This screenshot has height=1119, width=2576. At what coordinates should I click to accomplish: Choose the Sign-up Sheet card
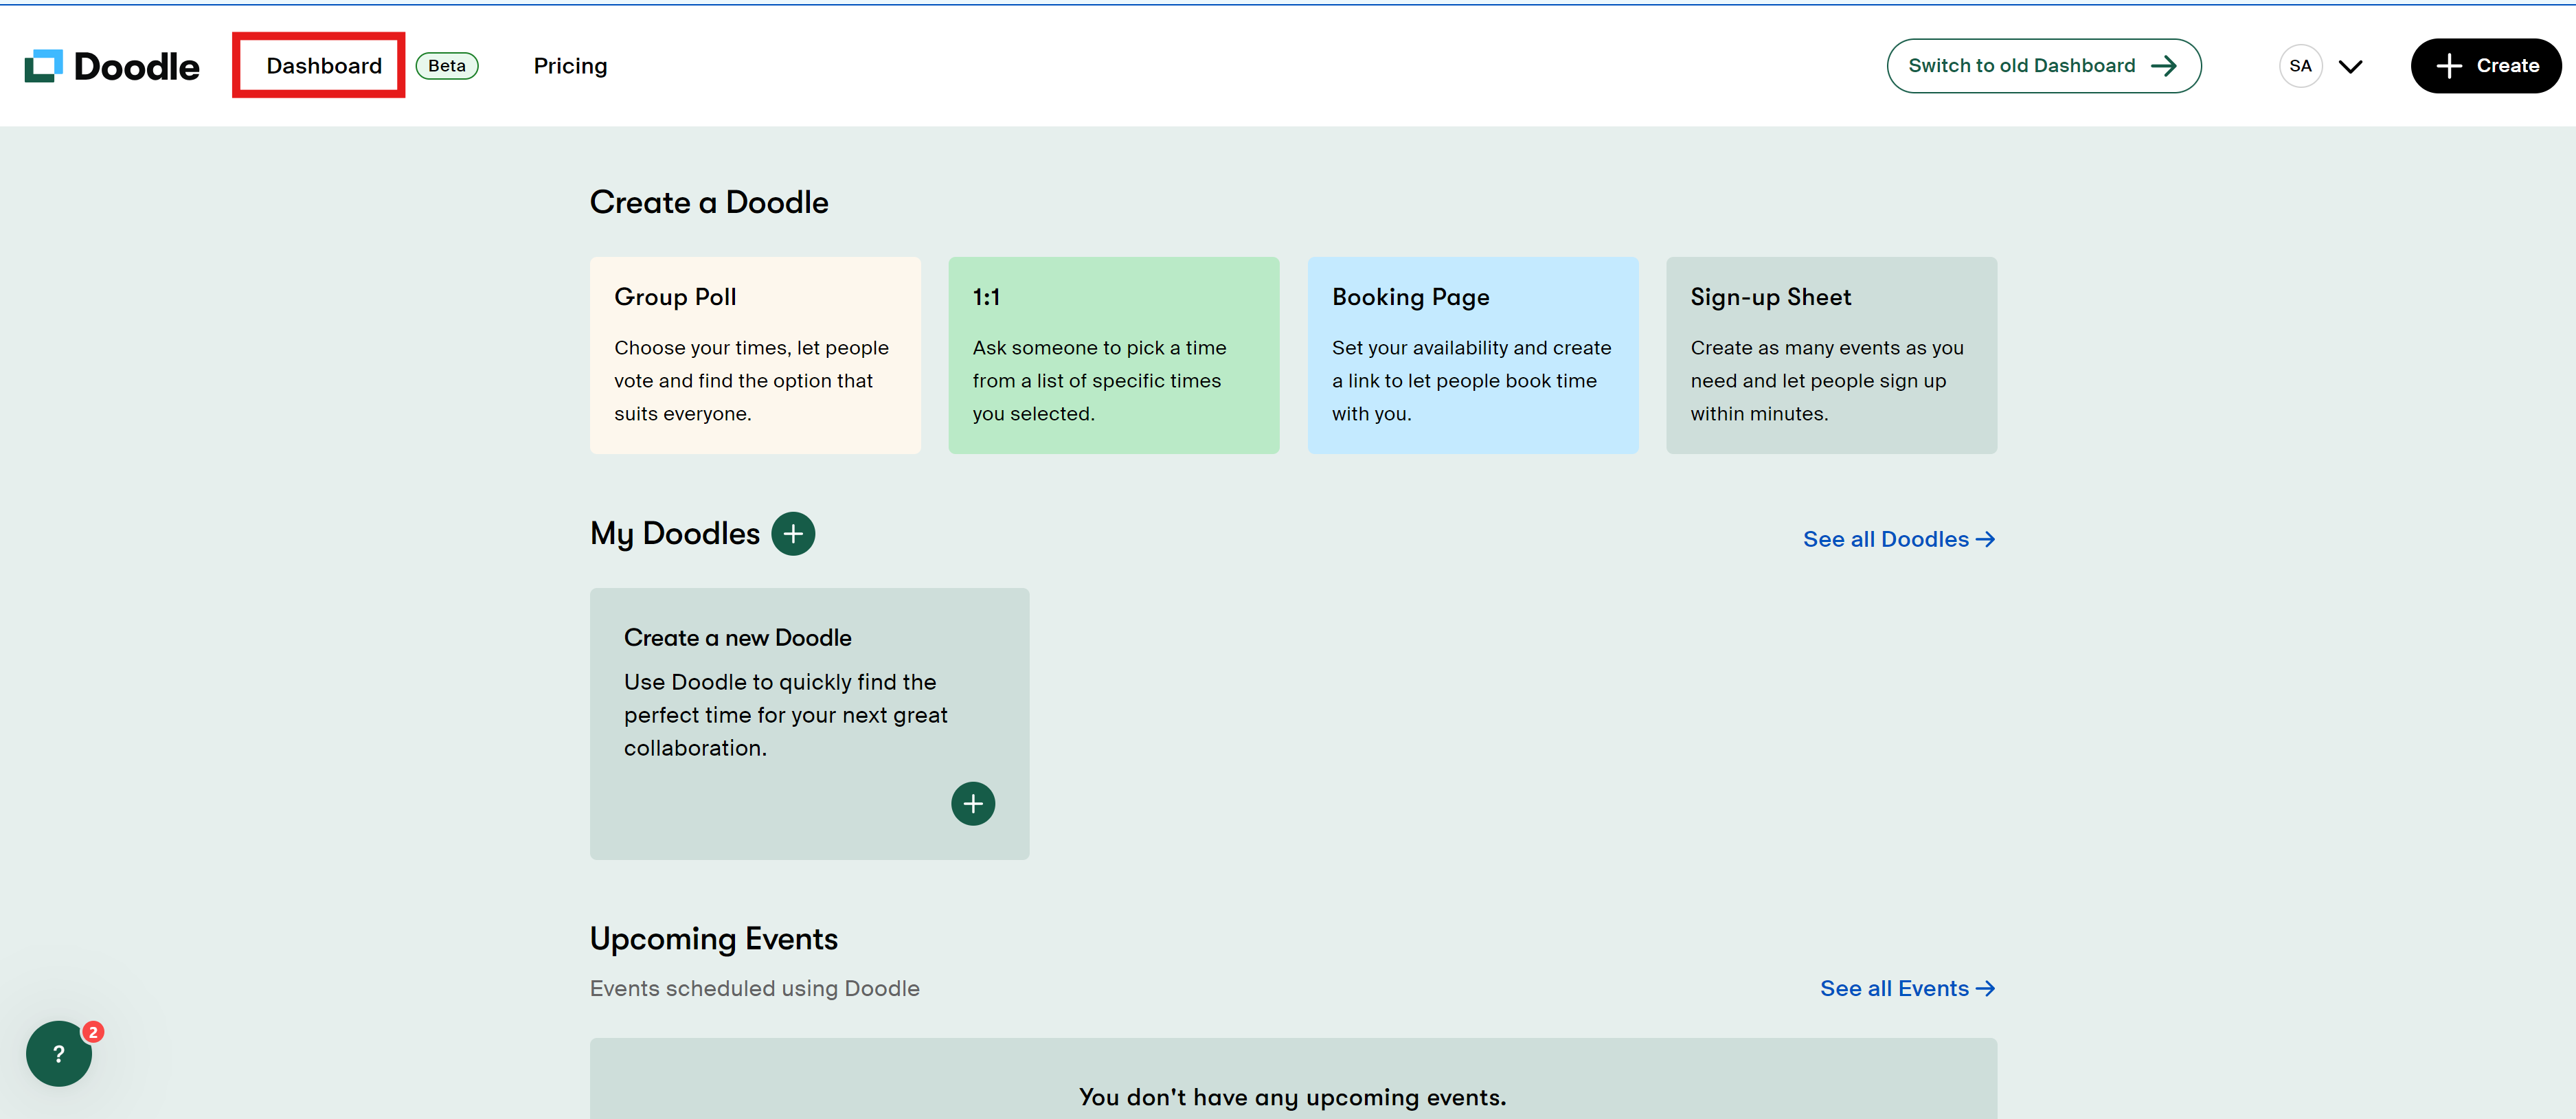pos(1831,355)
